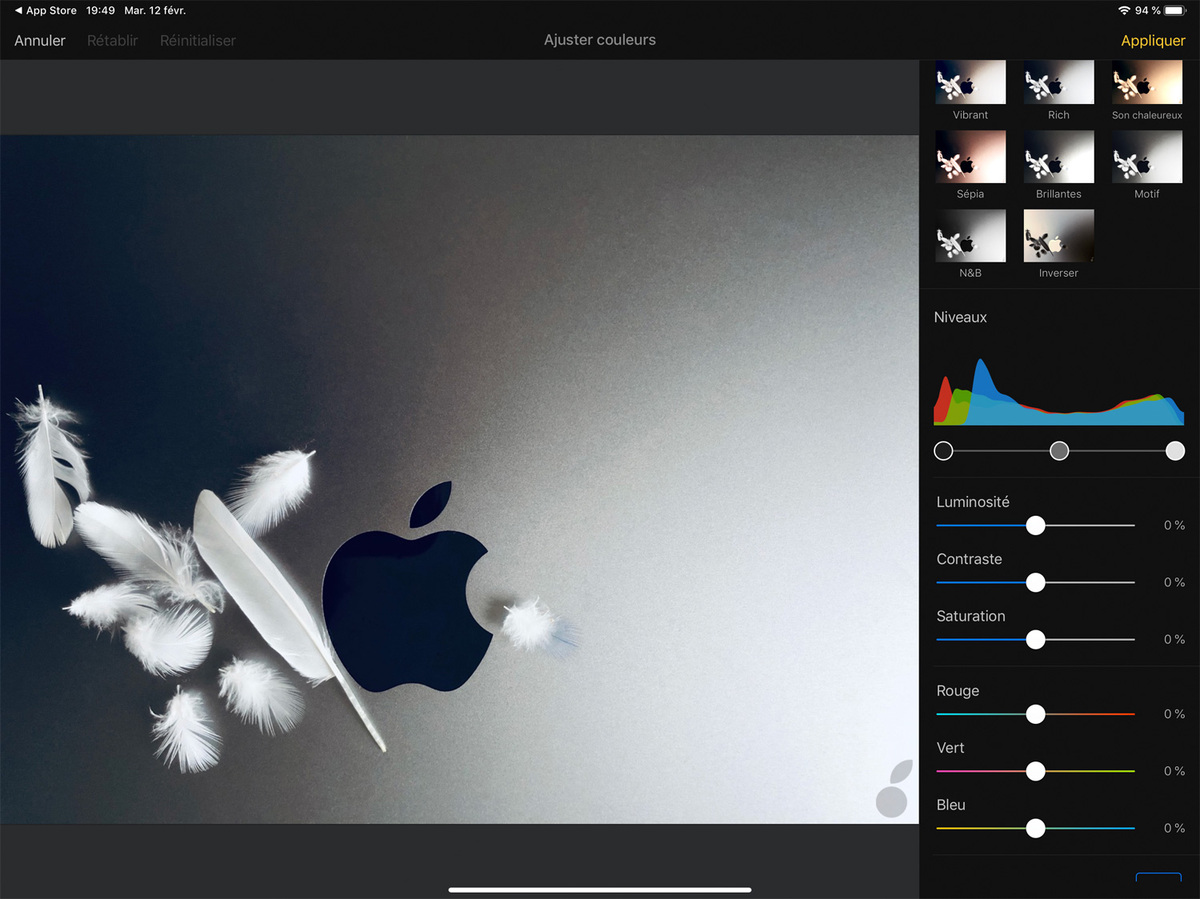Choose the Sépia filter thumbnail
This screenshot has height=899, width=1200.
pos(970,157)
